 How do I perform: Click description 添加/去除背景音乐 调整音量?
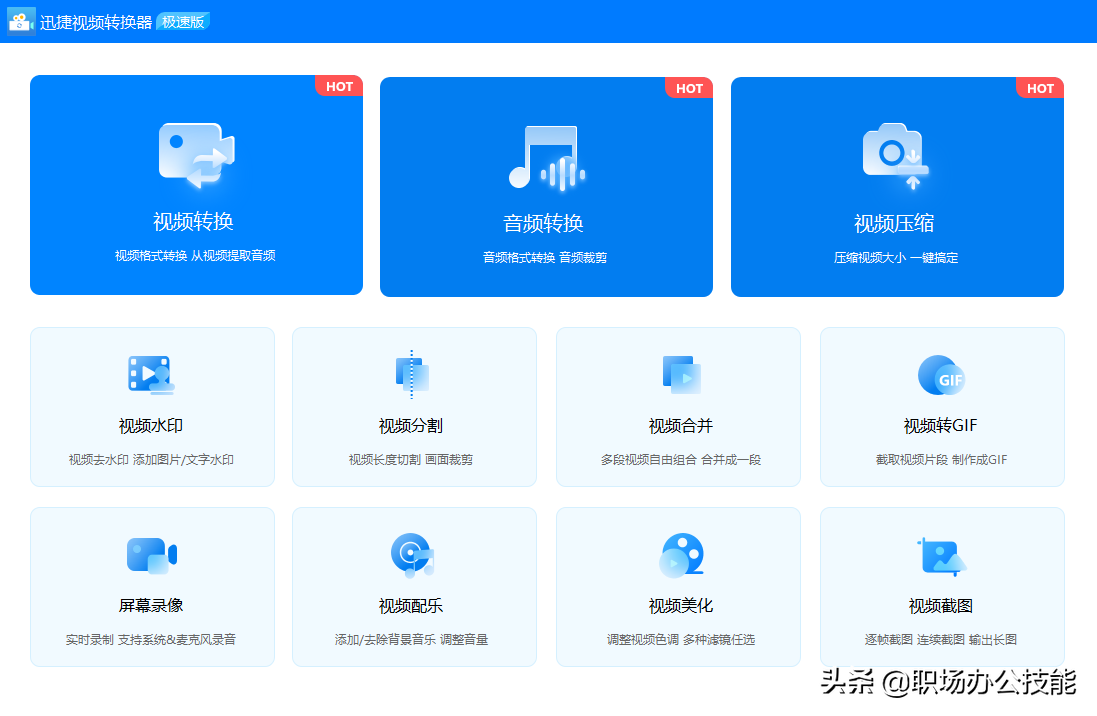pyautogui.click(x=411, y=639)
